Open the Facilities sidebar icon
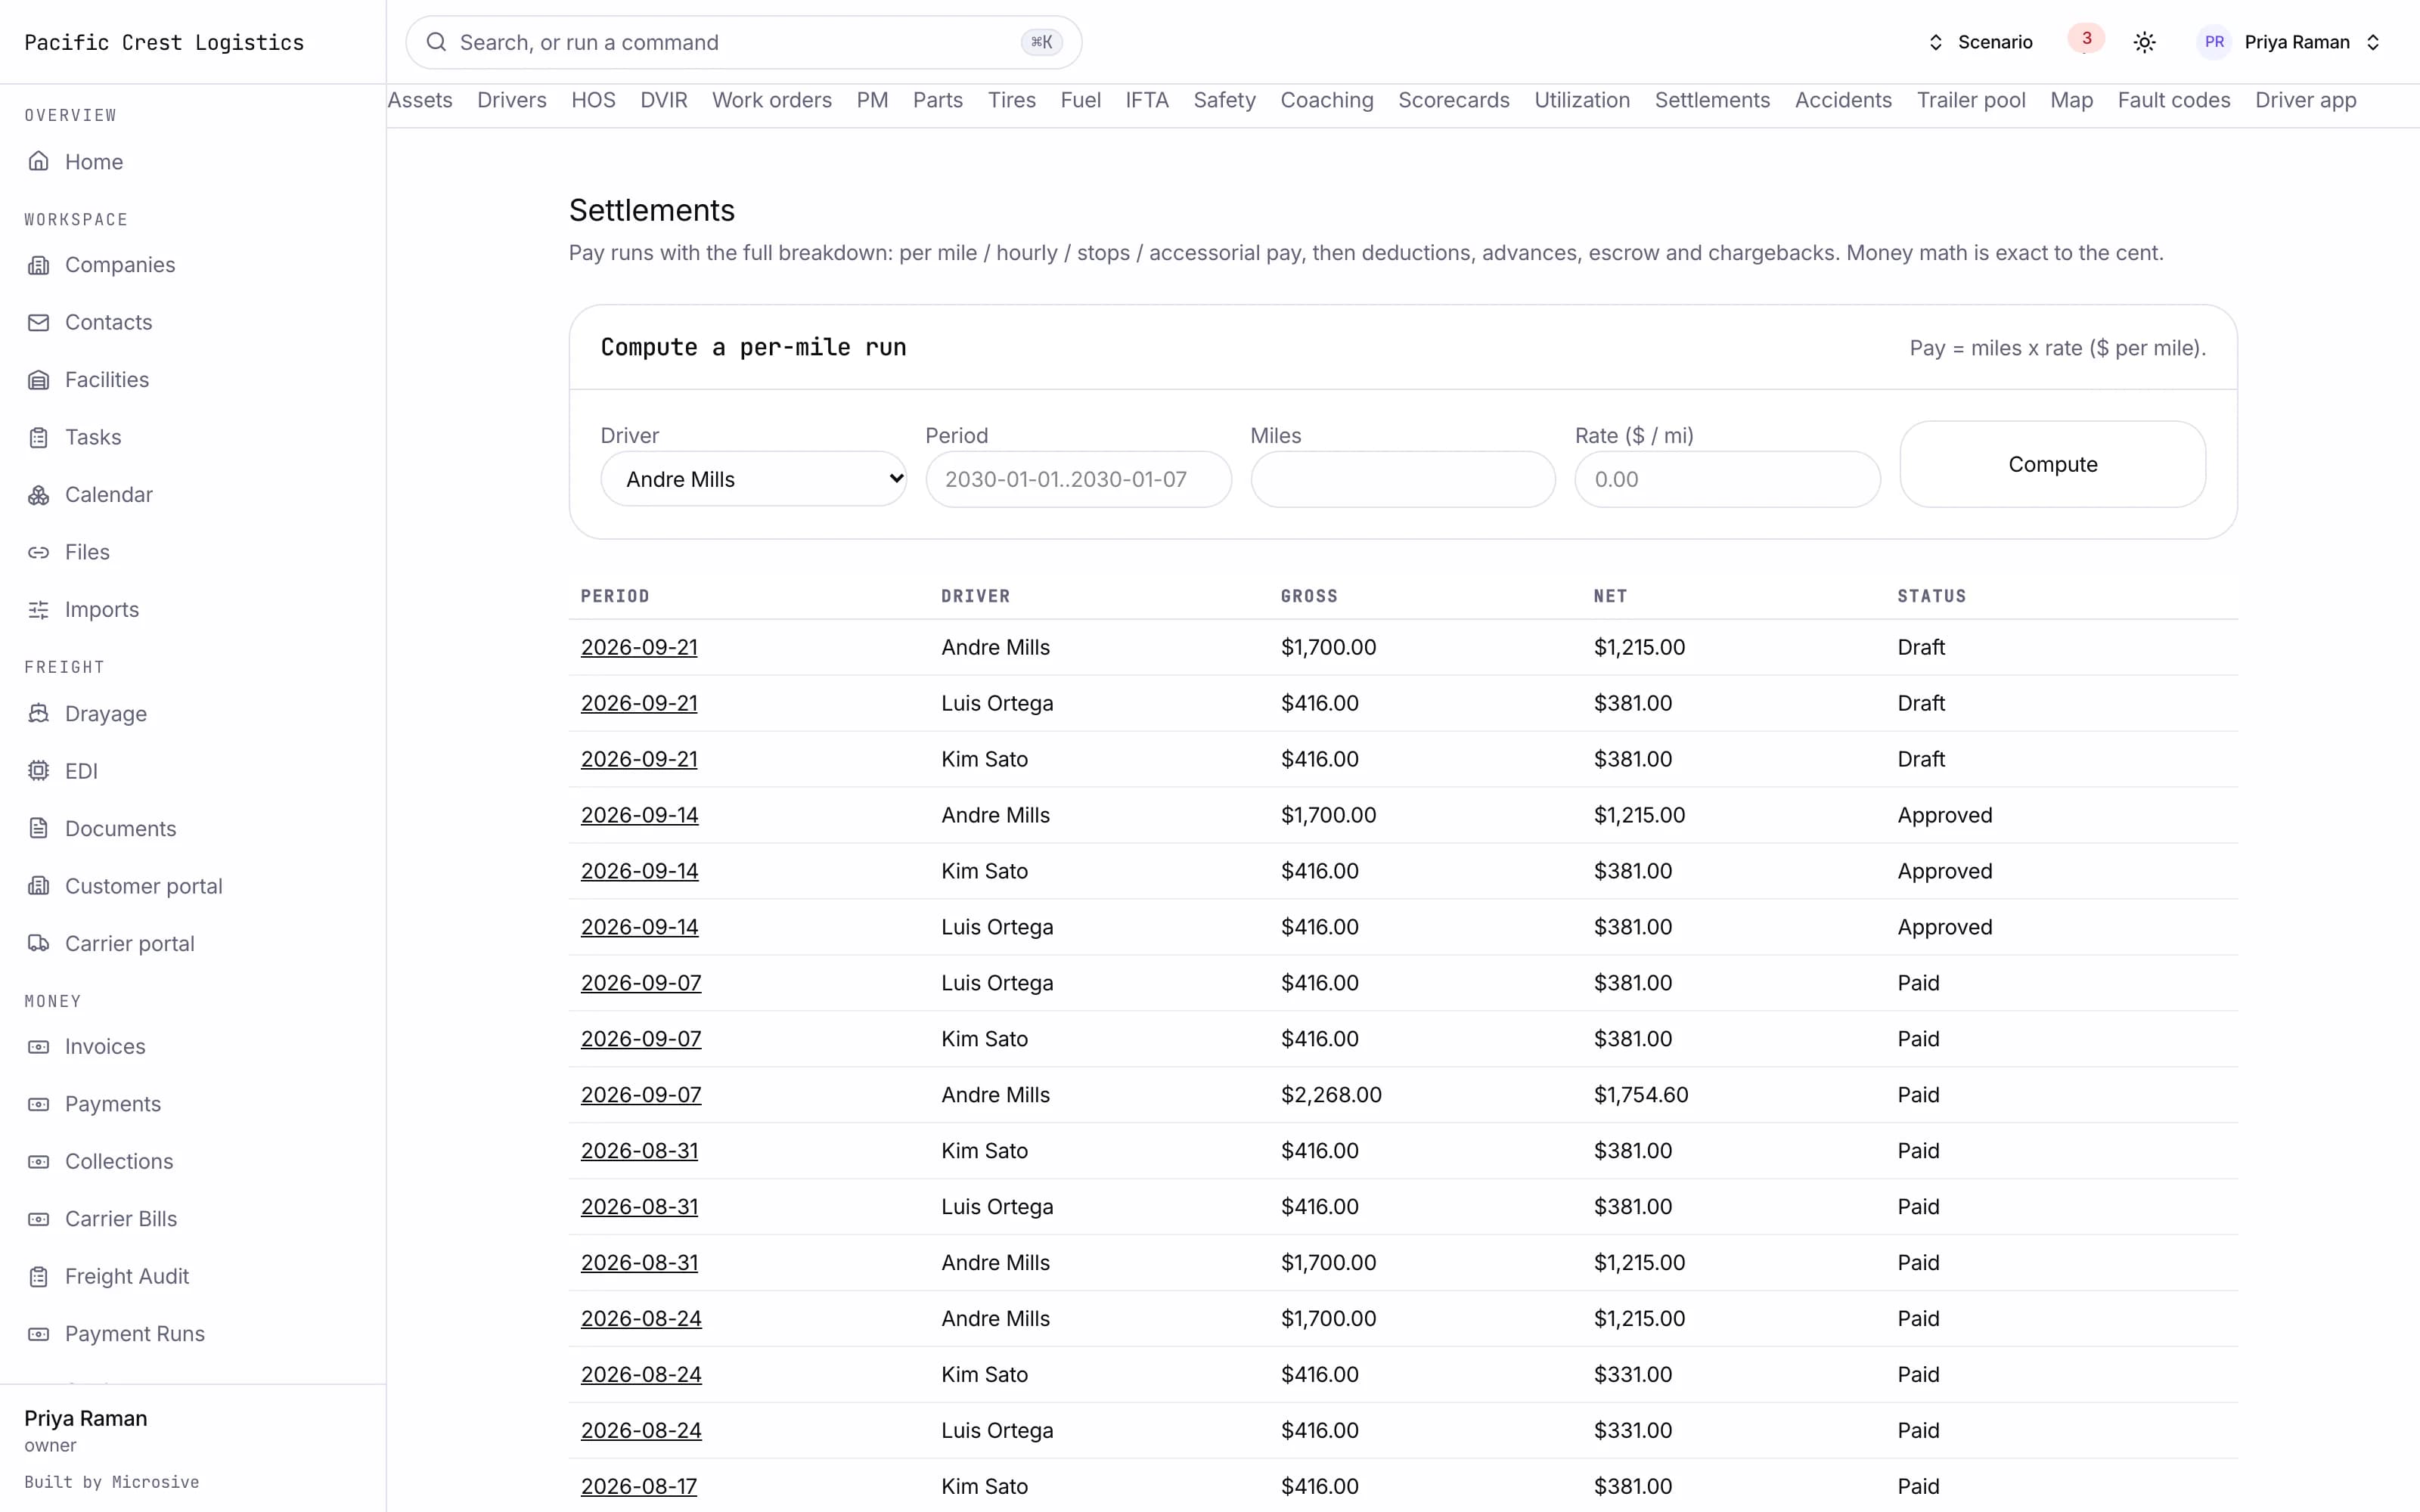Screen dimensions: 2420x1512 click(38, 380)
